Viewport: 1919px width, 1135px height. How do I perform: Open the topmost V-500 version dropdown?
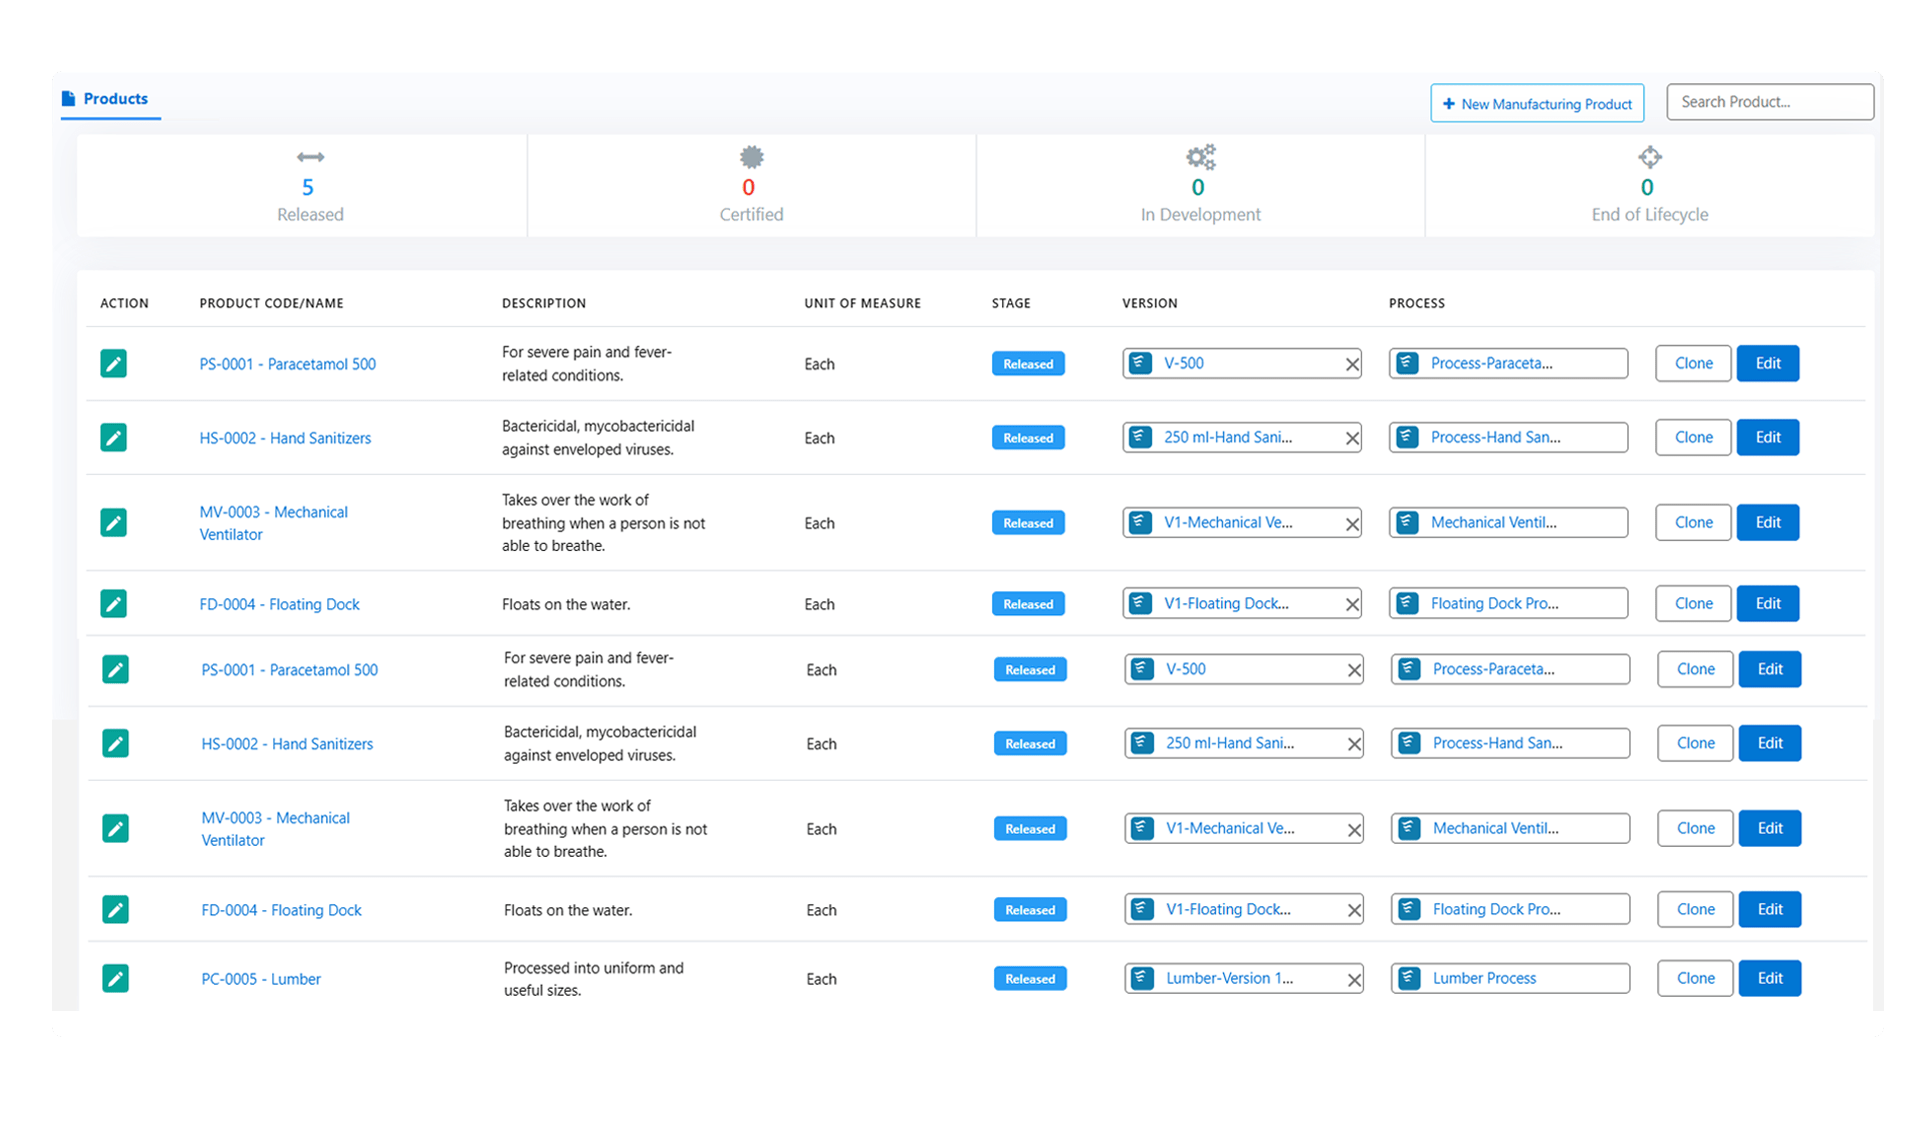tap(1240, 363)
